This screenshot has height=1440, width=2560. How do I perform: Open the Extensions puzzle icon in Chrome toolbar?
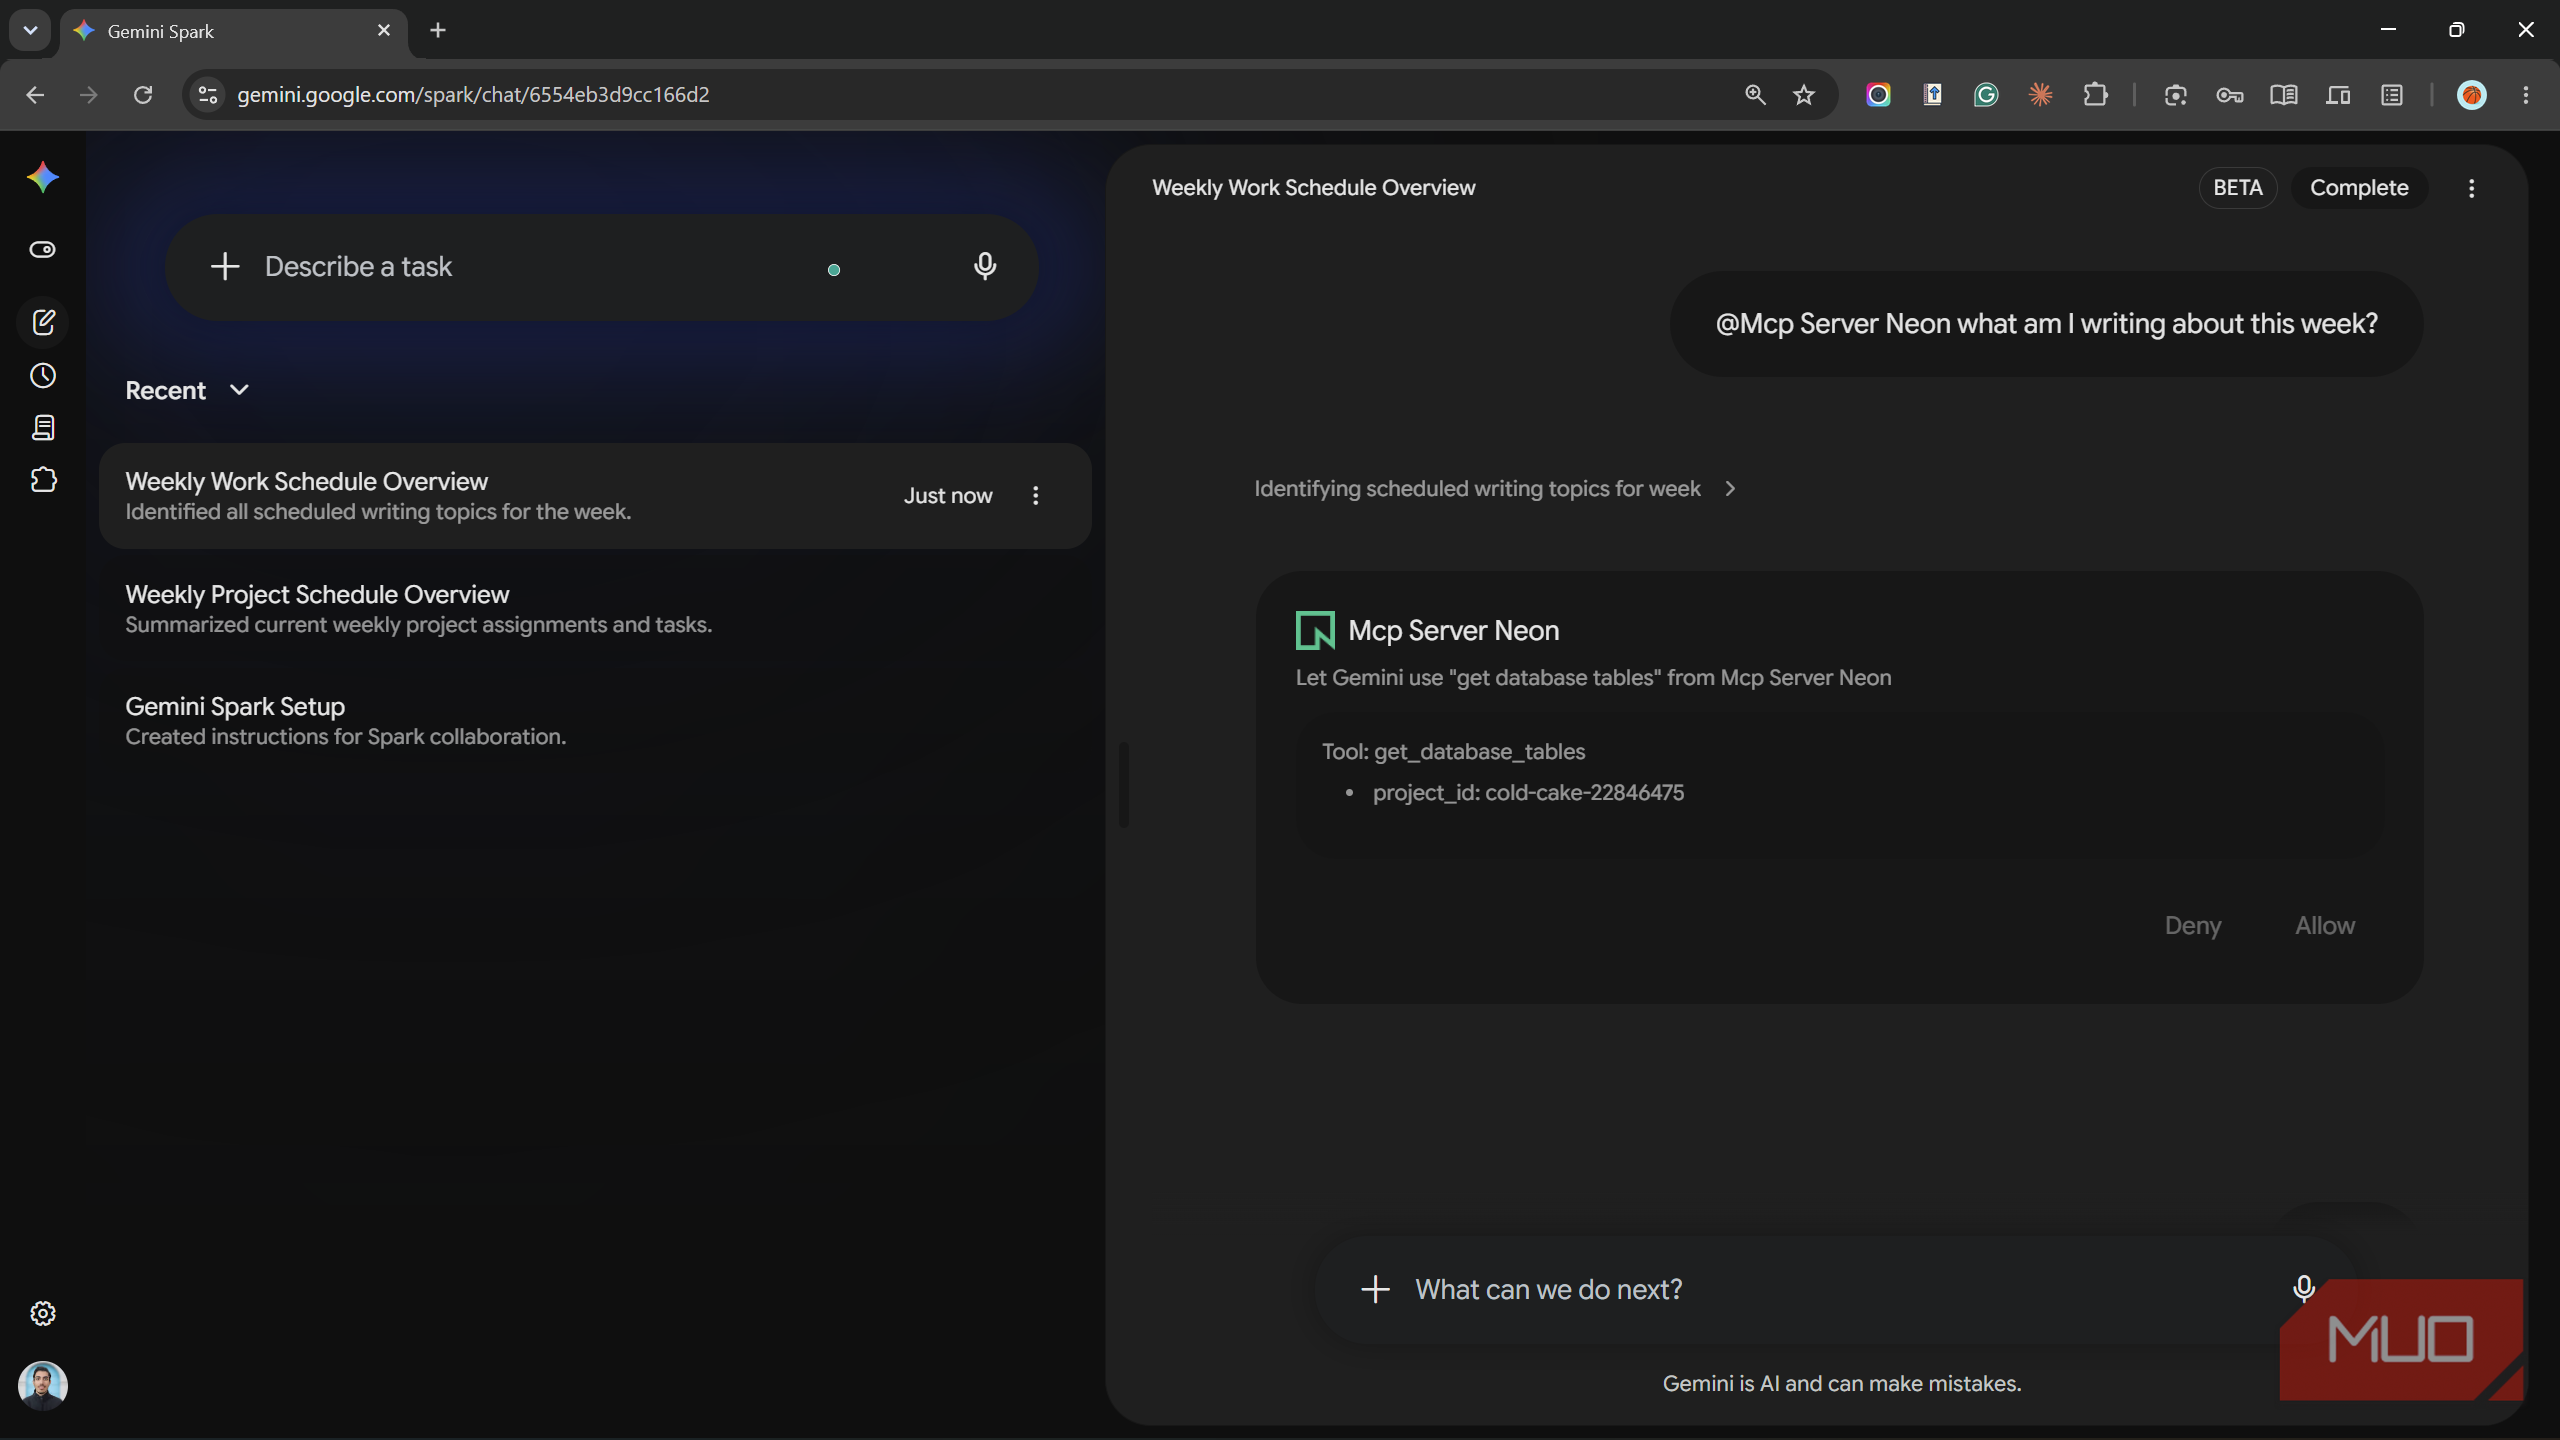(2095, 95)
